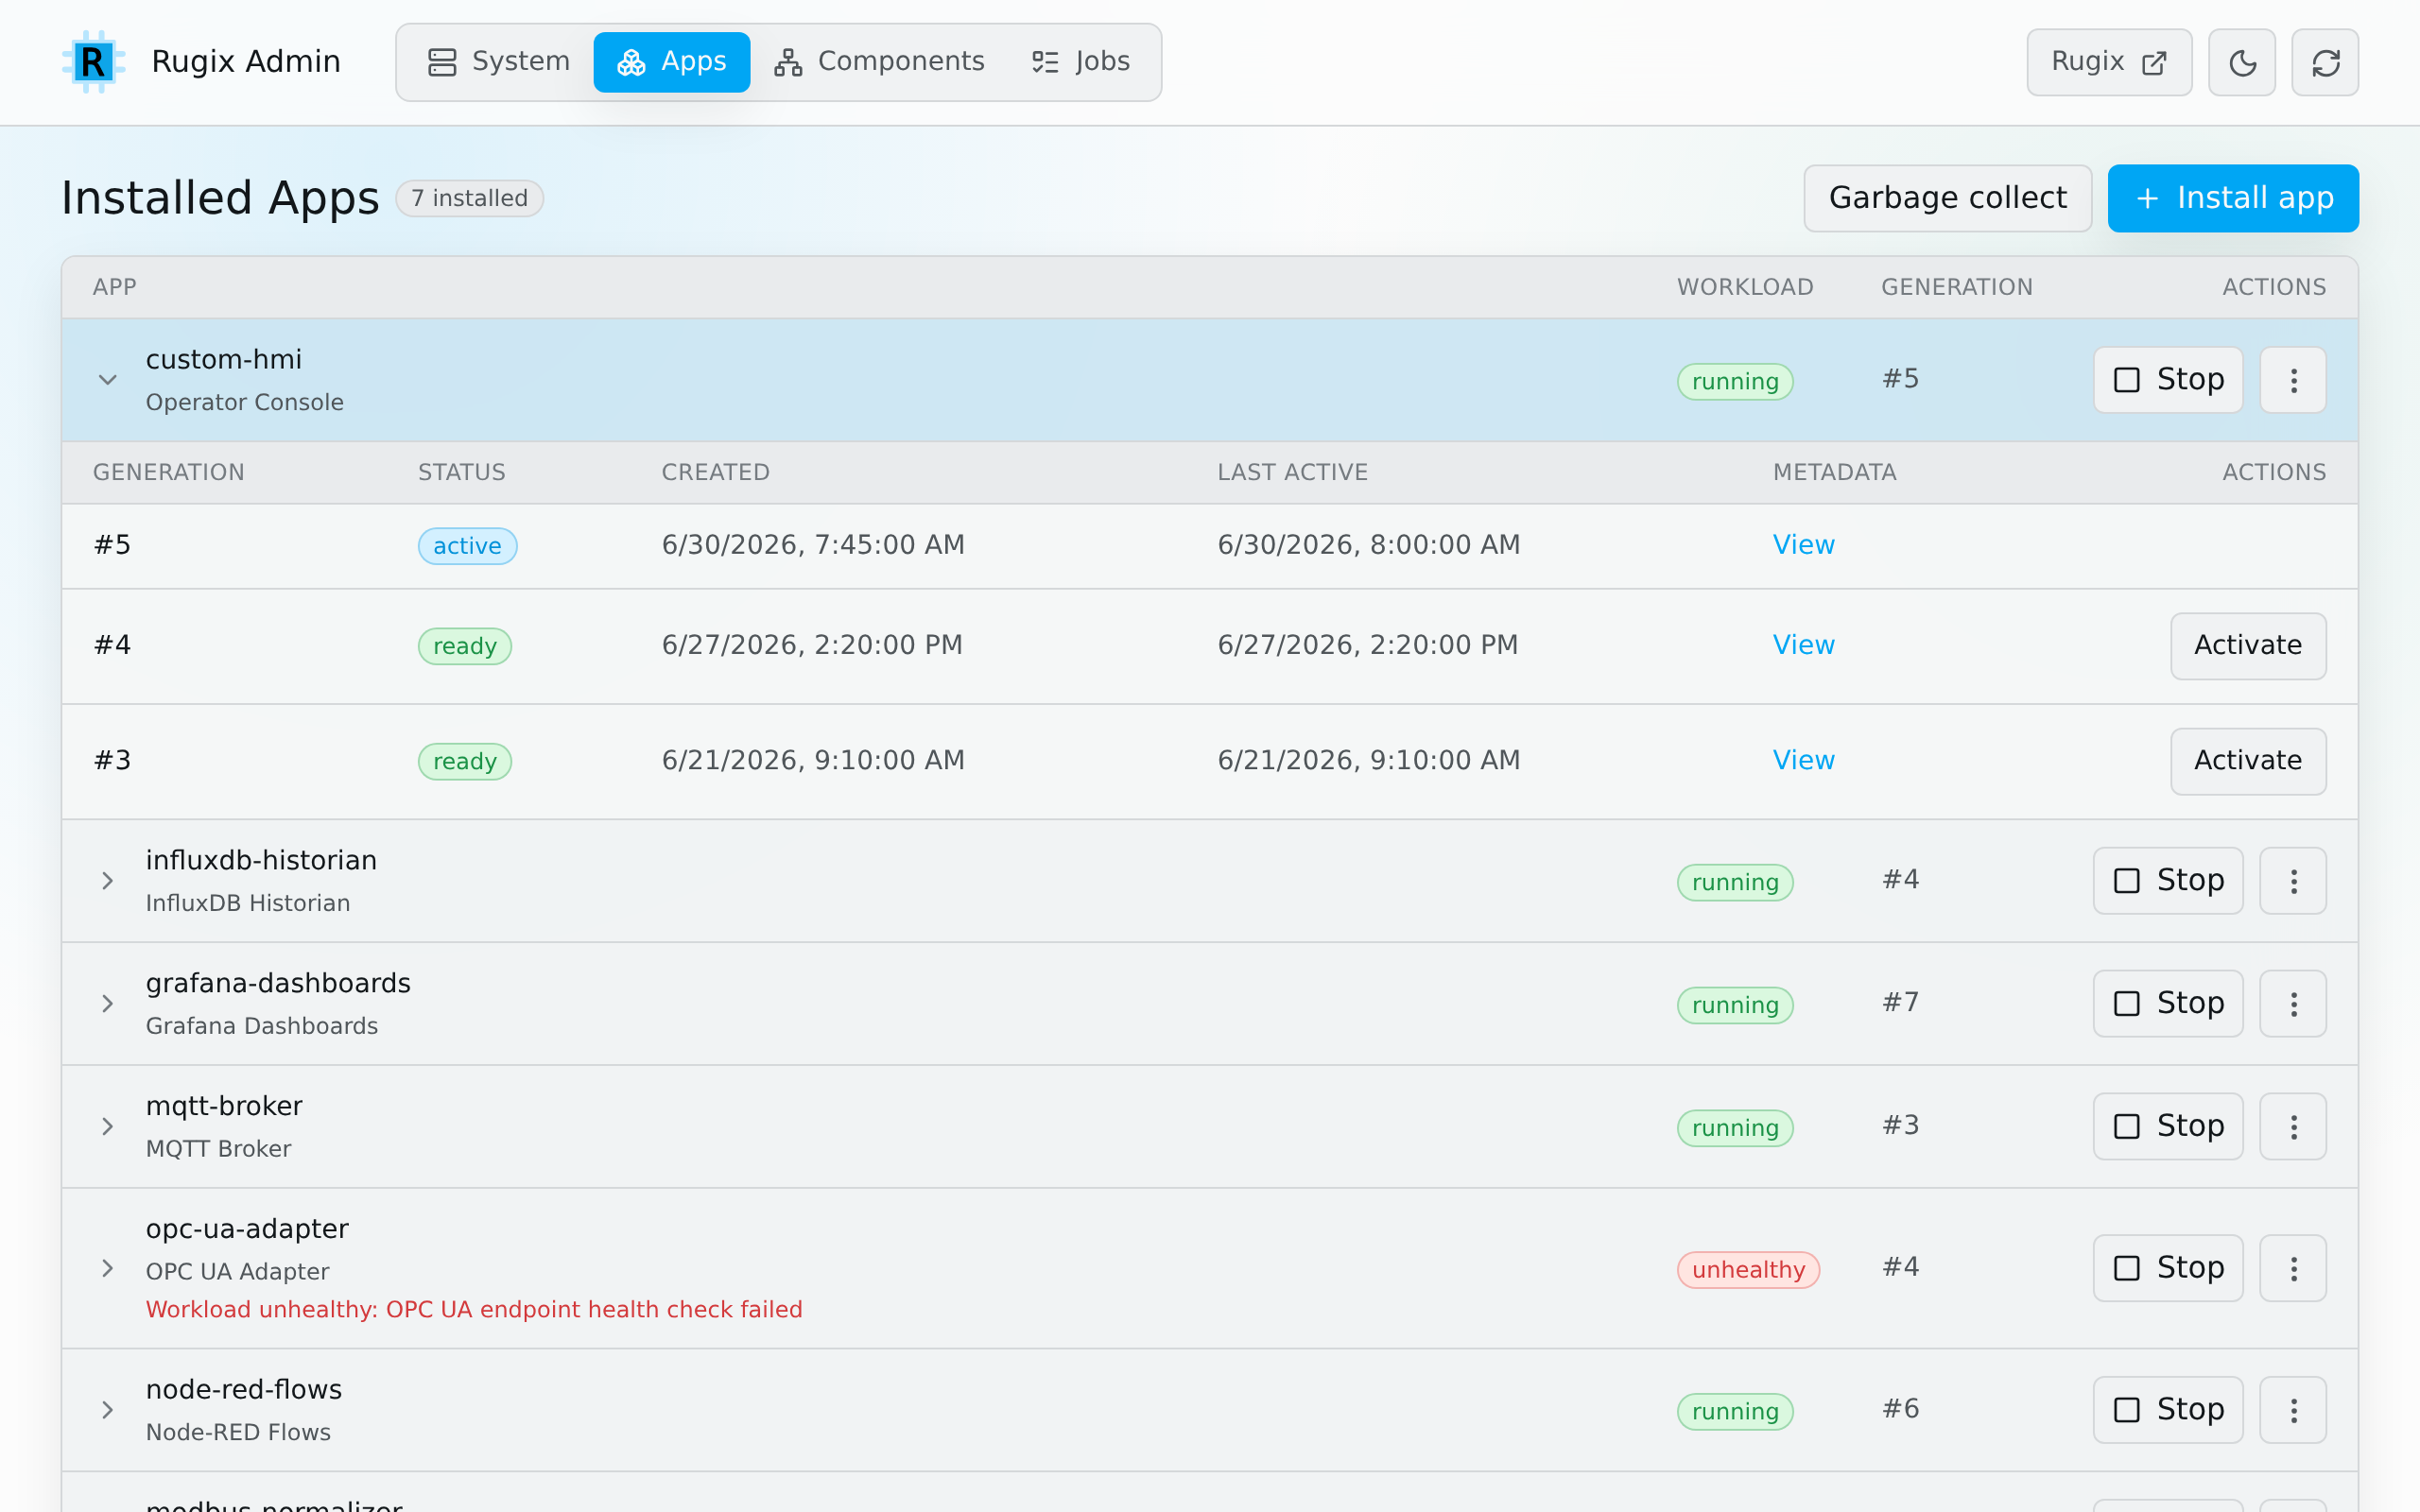Click the node-red-flows generation #6
The image size is (2420, 1512).
tap(1900, 1410)
